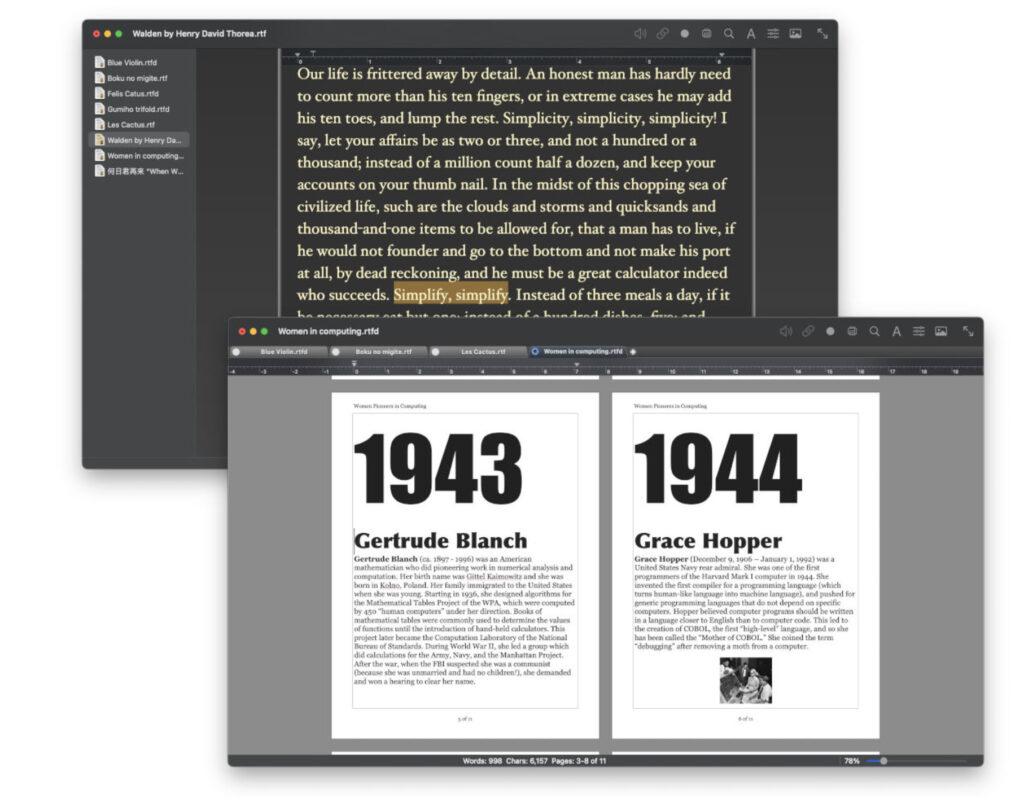Click the speaker icon in the Walden window

pos(640,33)
